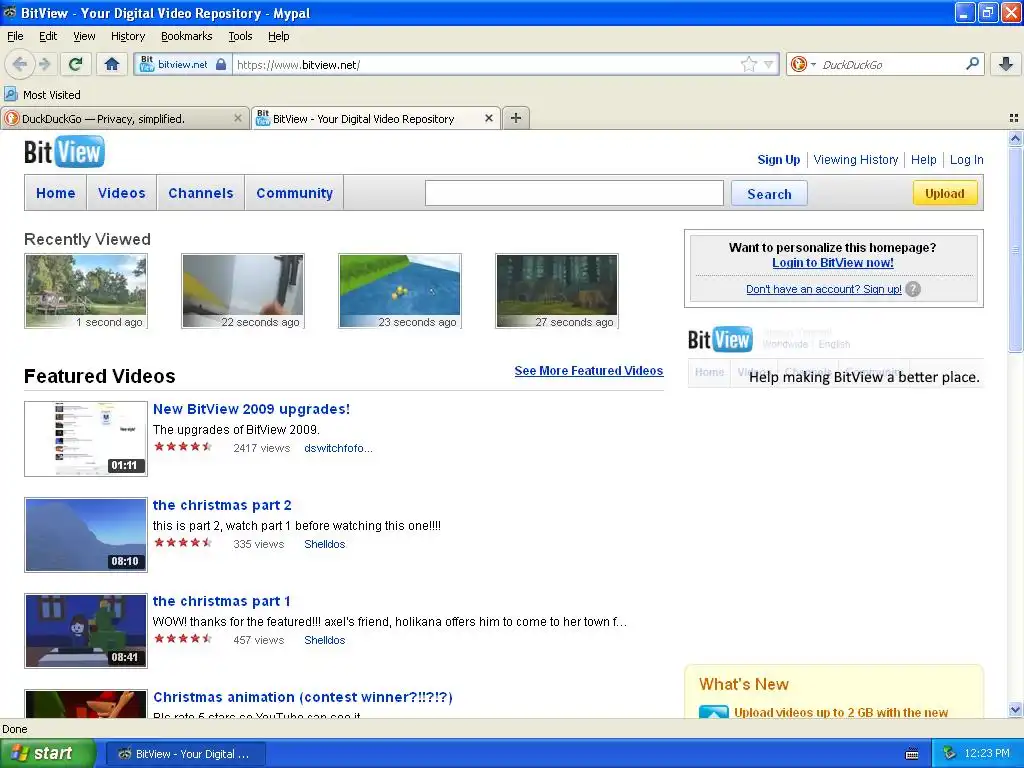Open Christmas animation contest winner video

[302, 697]
